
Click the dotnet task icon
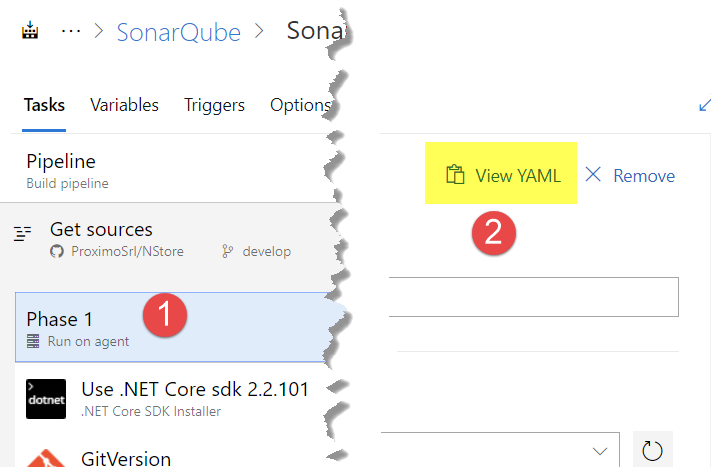tap(46, 399)
